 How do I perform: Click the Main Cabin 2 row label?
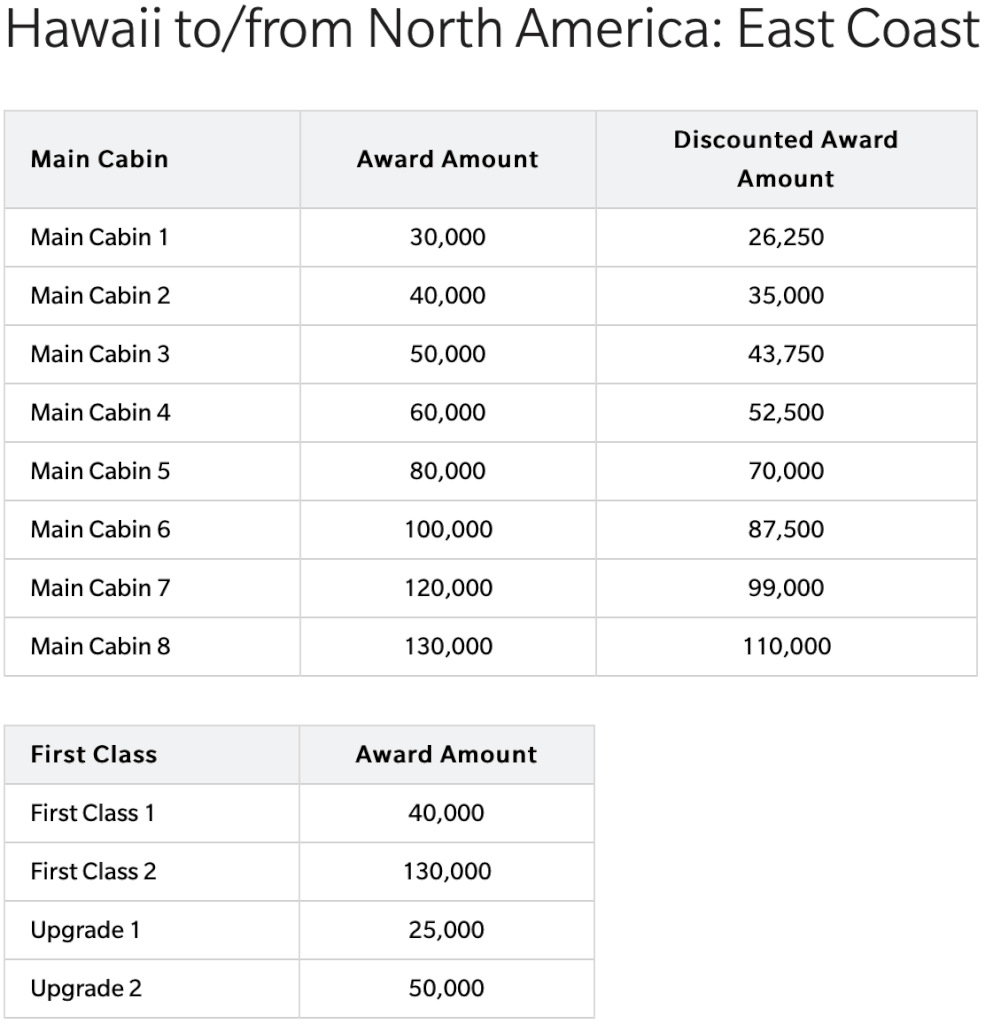click(100, 296)
